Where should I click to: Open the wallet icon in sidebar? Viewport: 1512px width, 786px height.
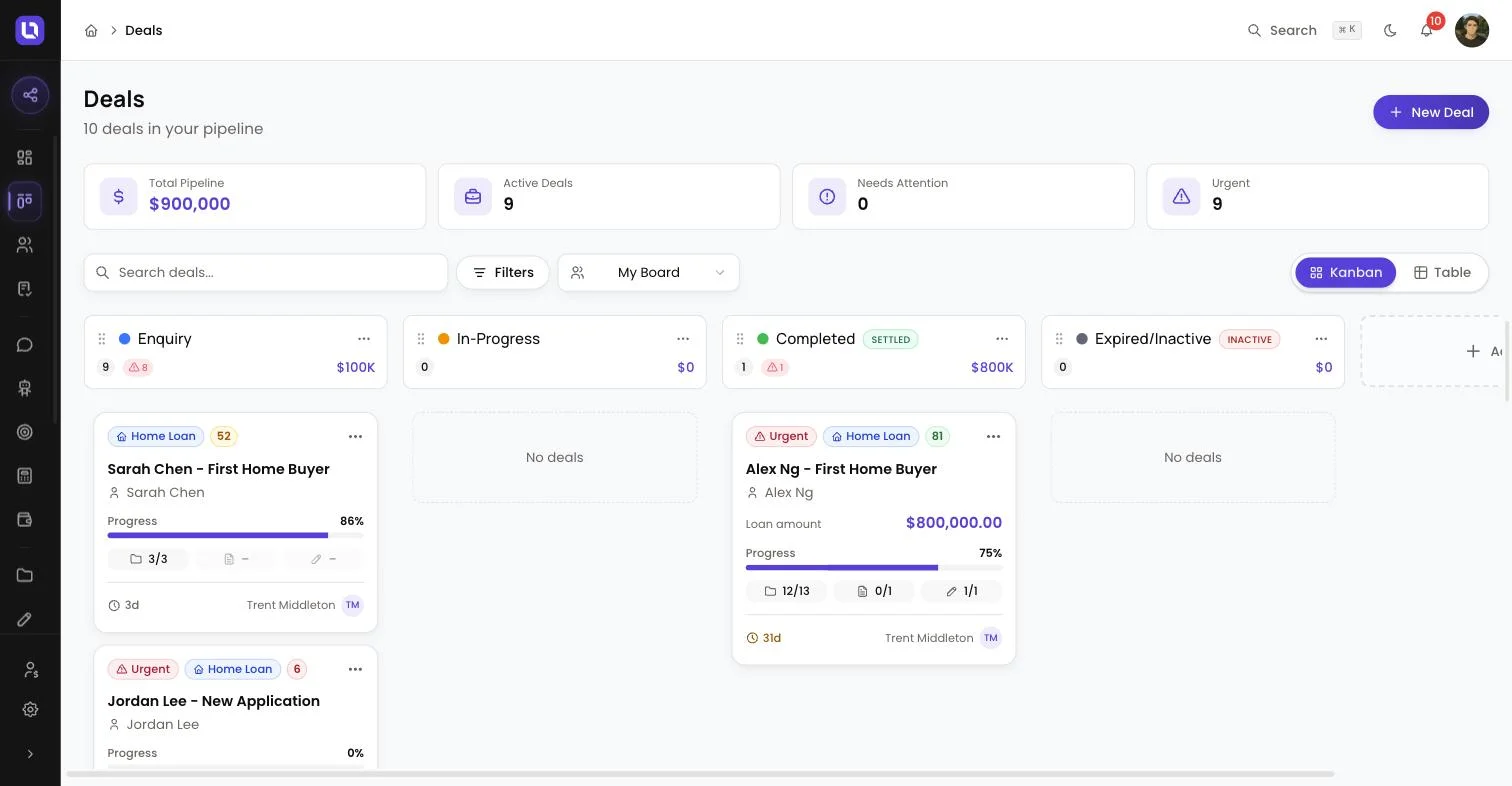pos(25,520)
